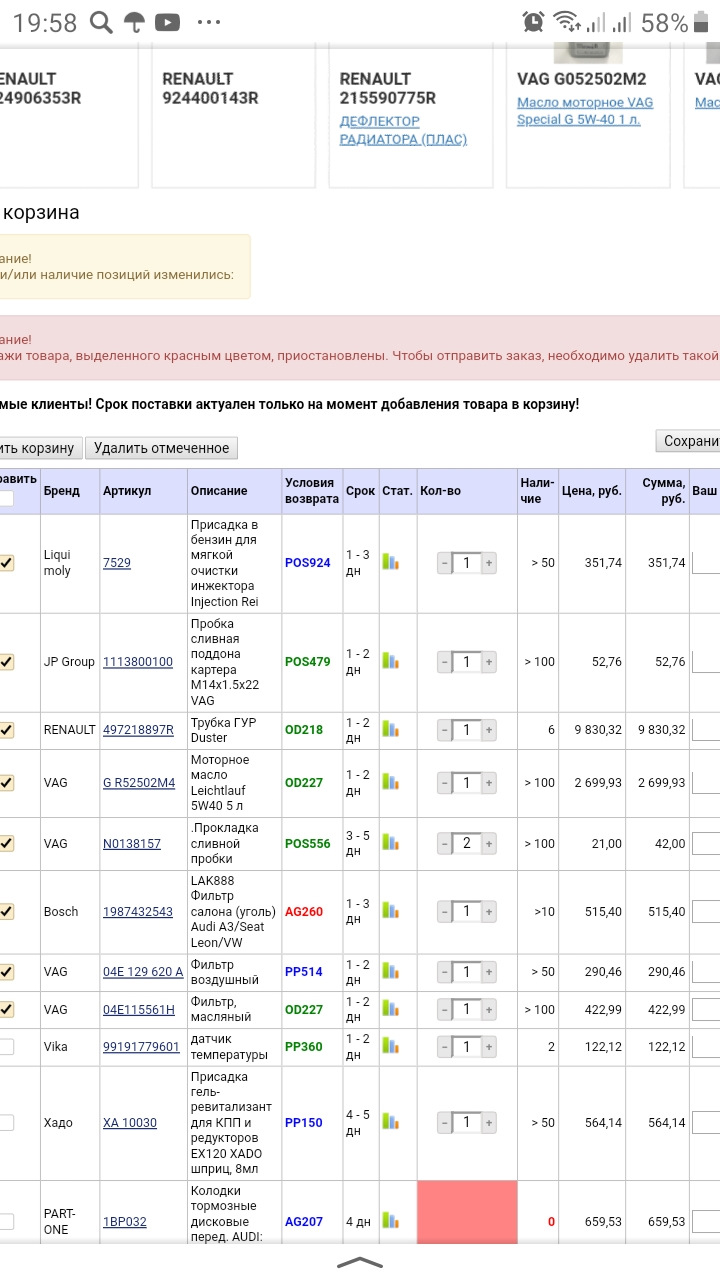720x1280 pixels.
Task: Check the Хадо row checkbox
Action: tap(6, 1122)
